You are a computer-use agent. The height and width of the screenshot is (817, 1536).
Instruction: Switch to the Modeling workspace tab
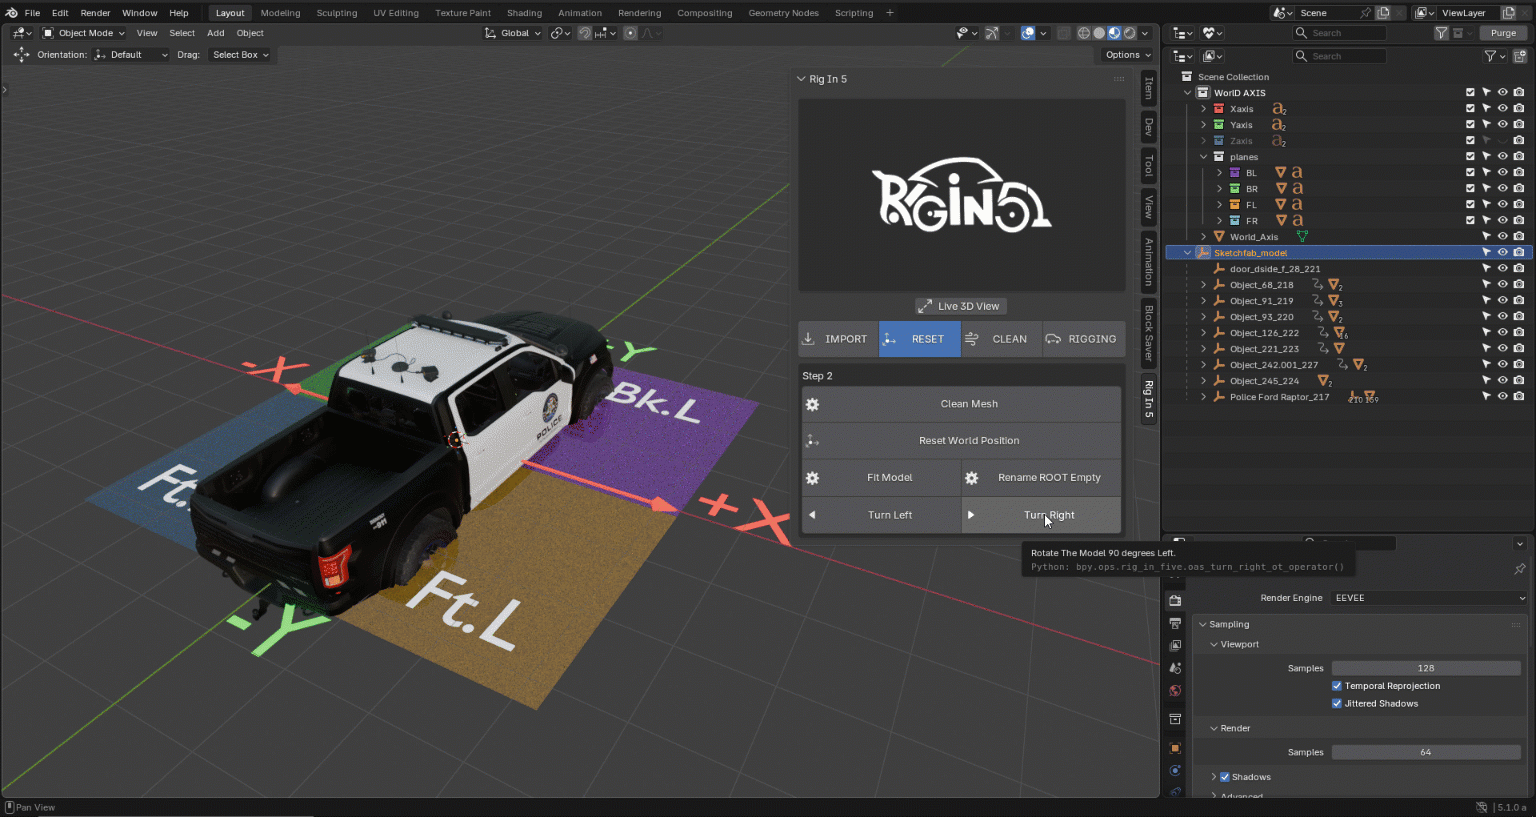280,13
